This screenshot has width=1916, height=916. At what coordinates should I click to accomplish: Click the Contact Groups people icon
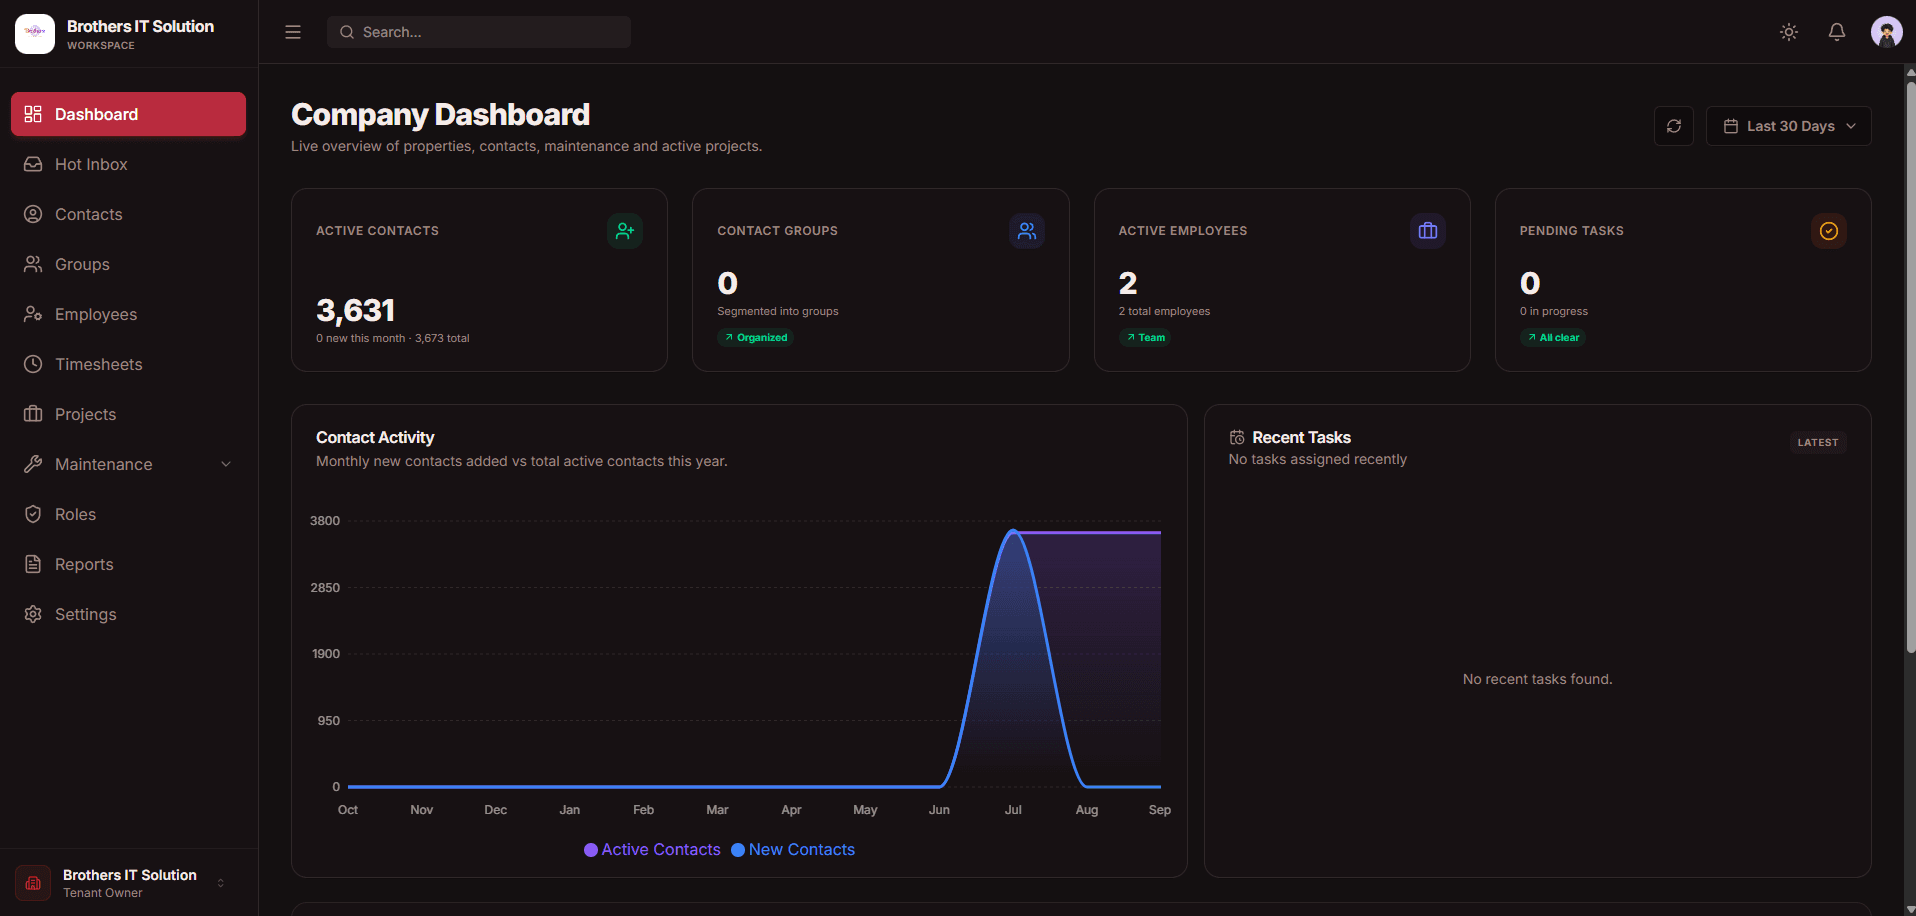tap(1027, 231)
